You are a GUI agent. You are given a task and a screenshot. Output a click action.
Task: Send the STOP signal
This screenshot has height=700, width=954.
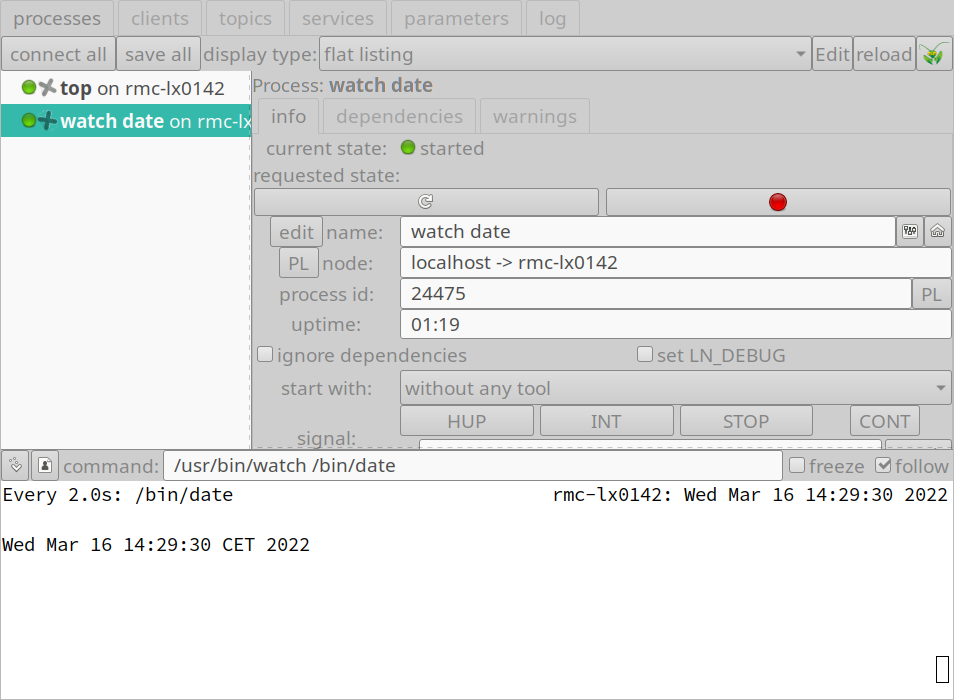pyautogui.click(x=746, y=421)
